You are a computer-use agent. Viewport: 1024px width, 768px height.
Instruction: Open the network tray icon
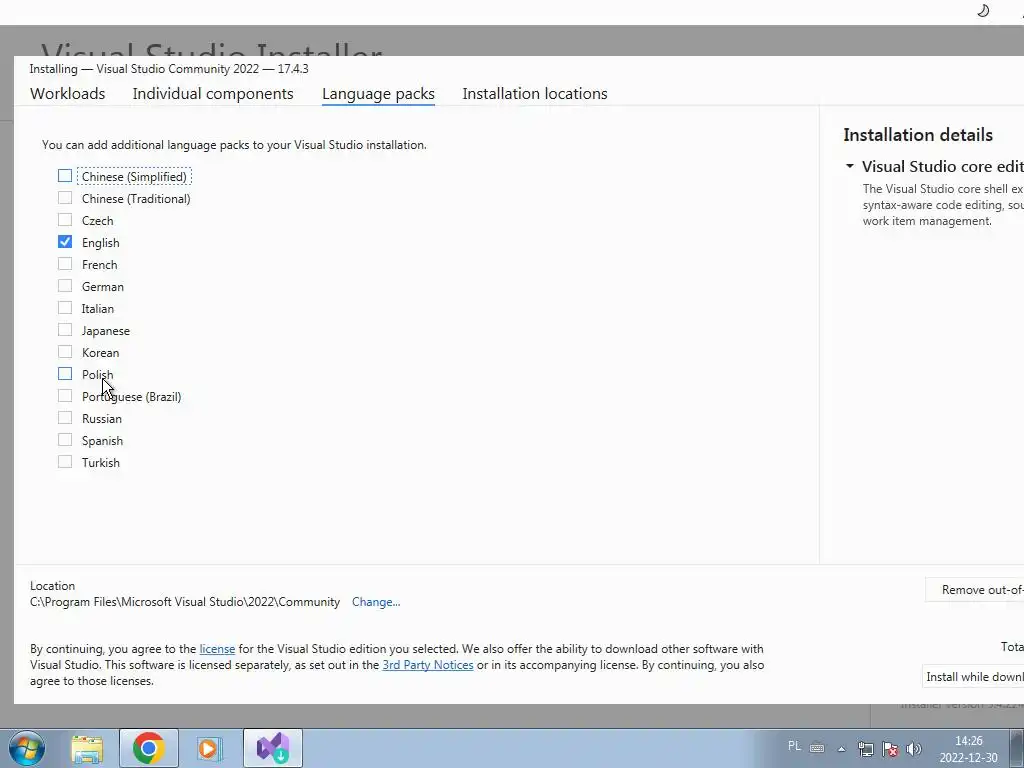point(866,749)
